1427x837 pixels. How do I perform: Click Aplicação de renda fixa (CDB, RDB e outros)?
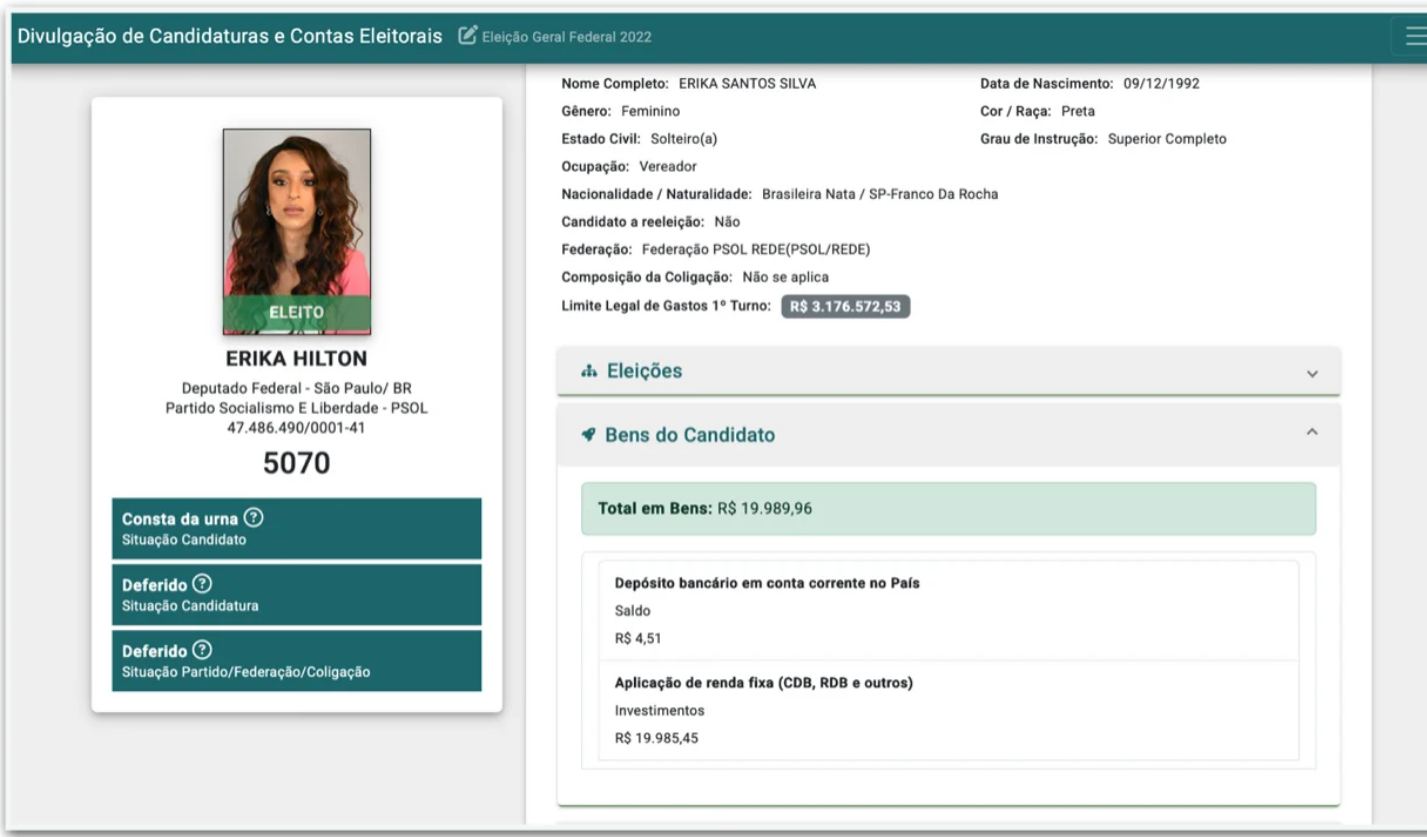pyautogui.click(x=763, y=683)
